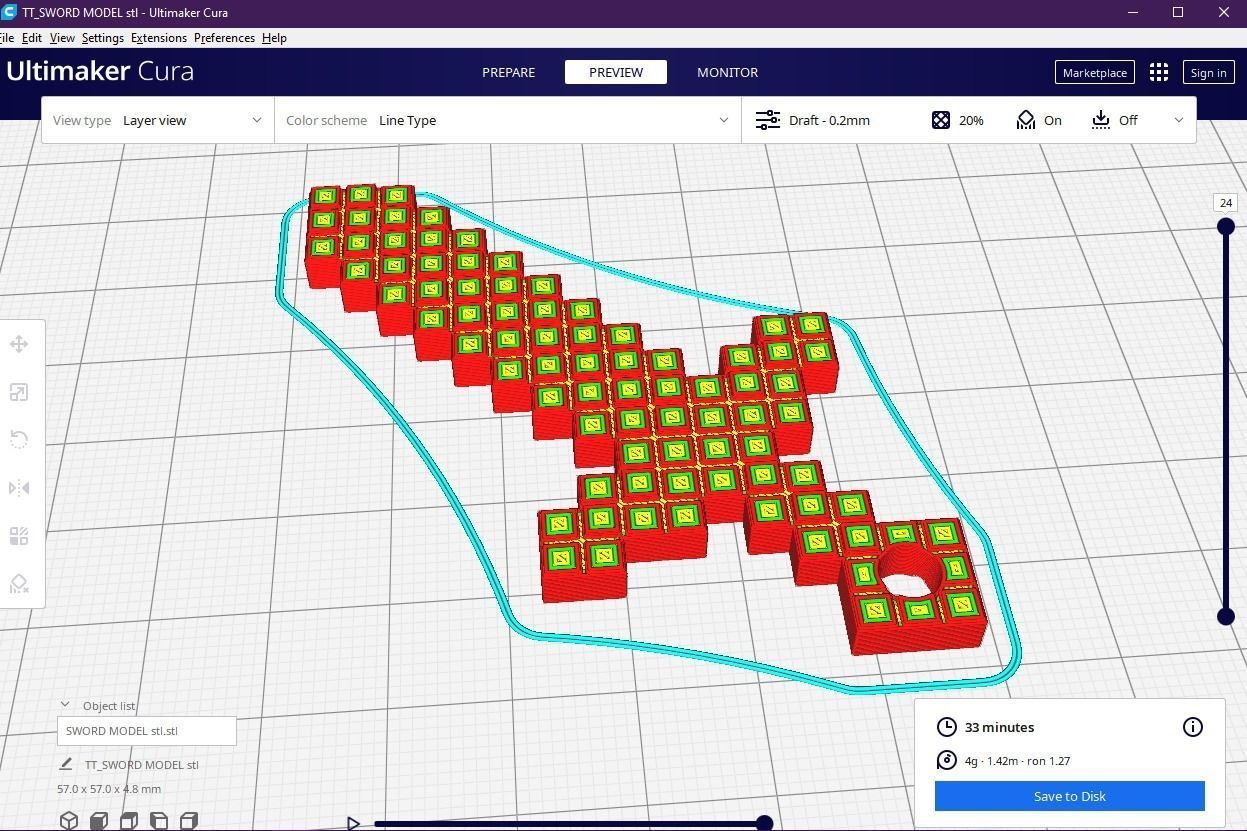Select the Mirror tool in left toolbar
1247x831 pixels.
[19, 488]
